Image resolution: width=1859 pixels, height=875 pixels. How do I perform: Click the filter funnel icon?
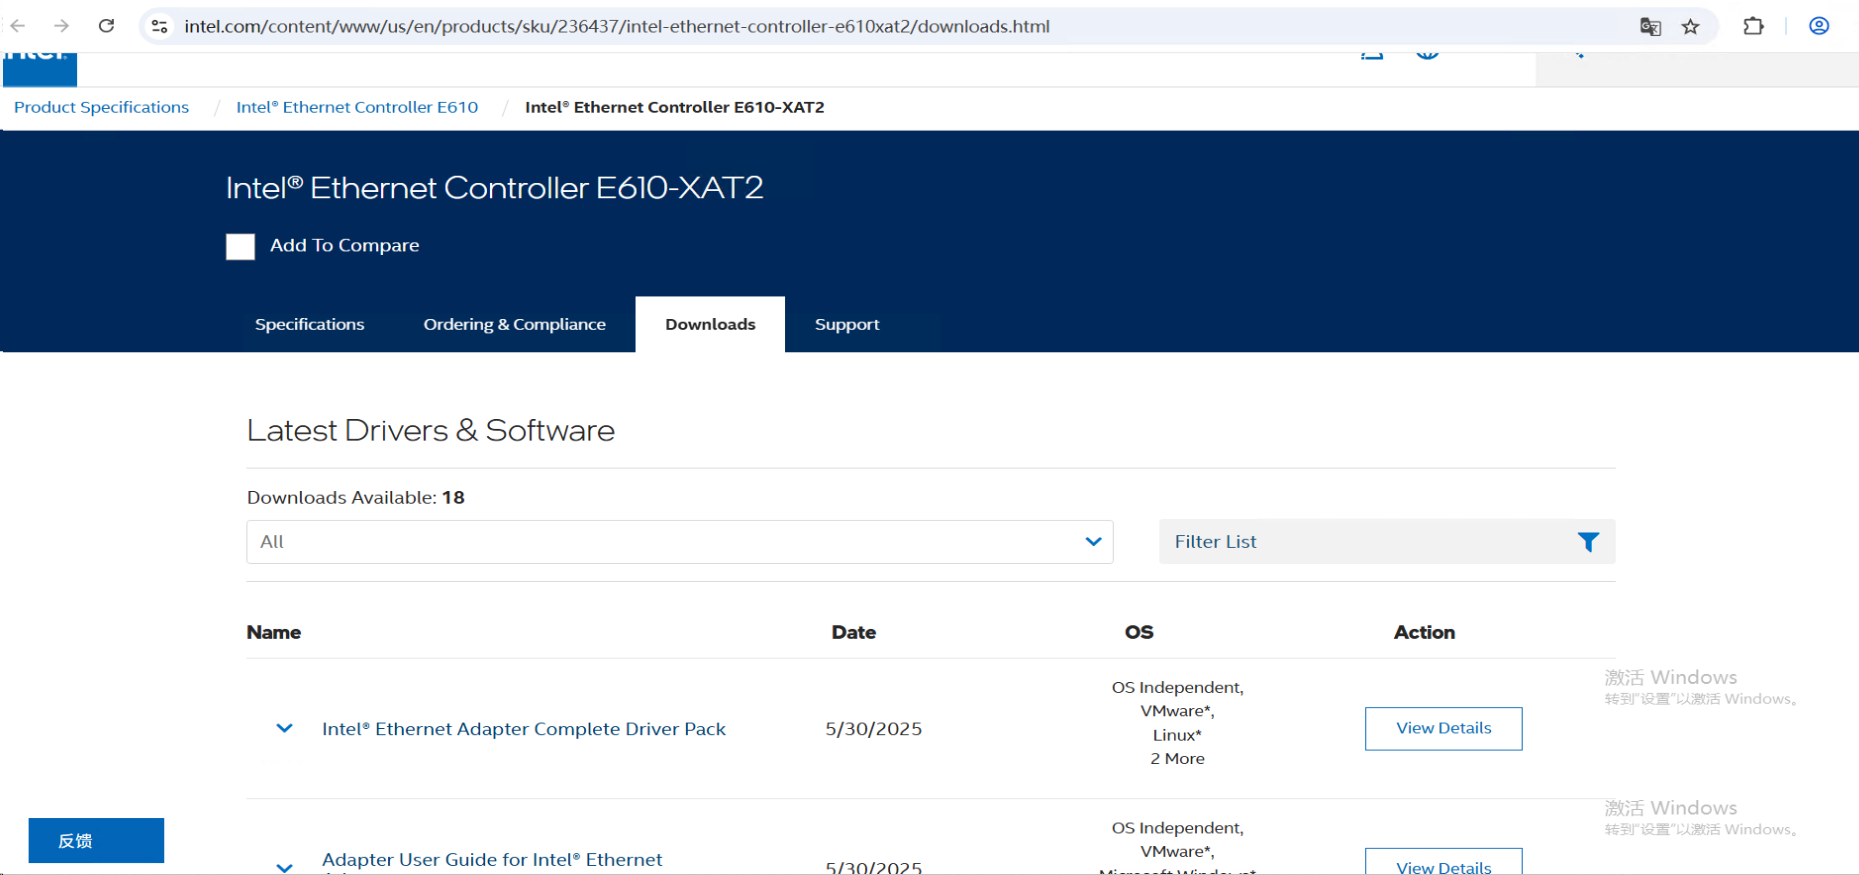coord(1588,542)
